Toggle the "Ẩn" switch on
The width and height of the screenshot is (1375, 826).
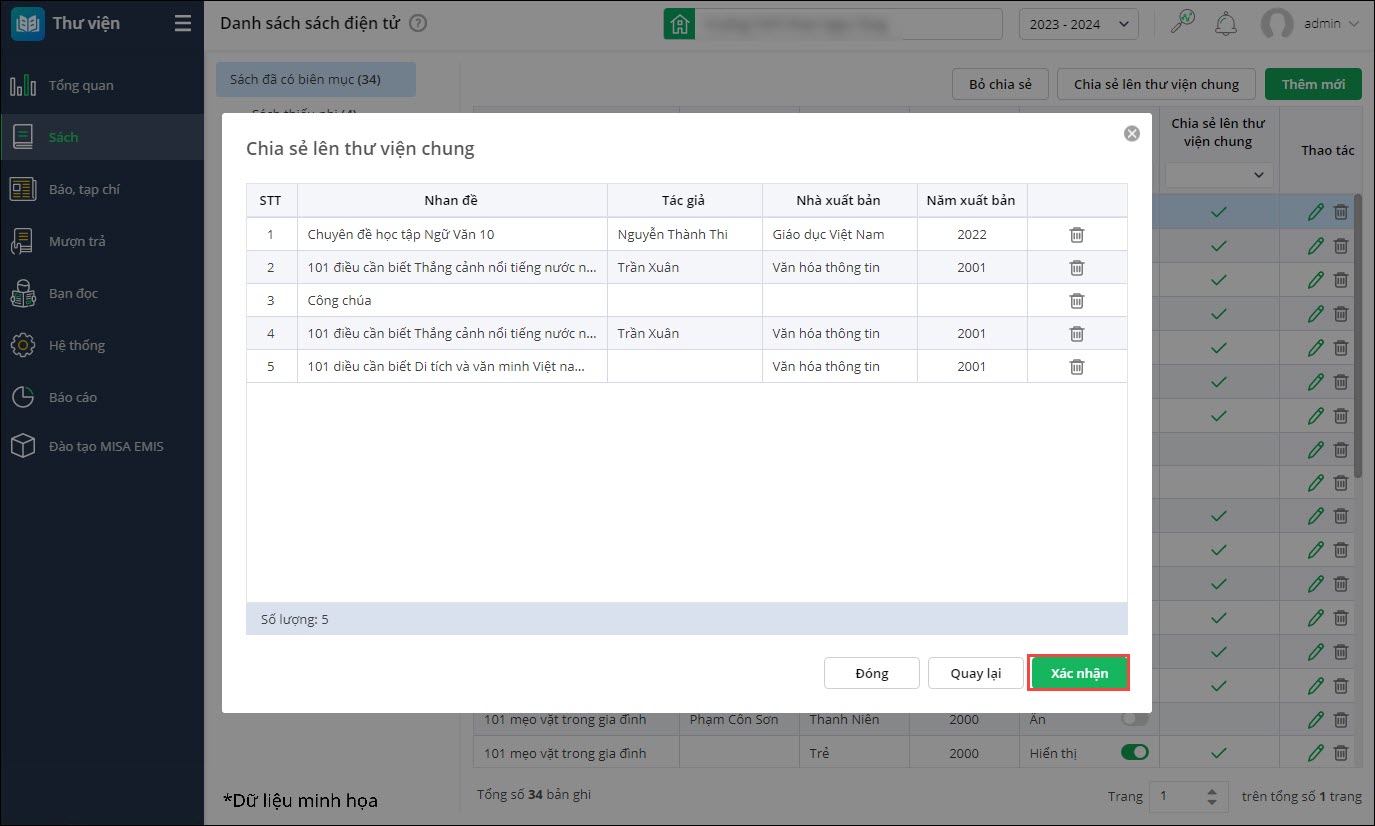[x=1135, y=718]
